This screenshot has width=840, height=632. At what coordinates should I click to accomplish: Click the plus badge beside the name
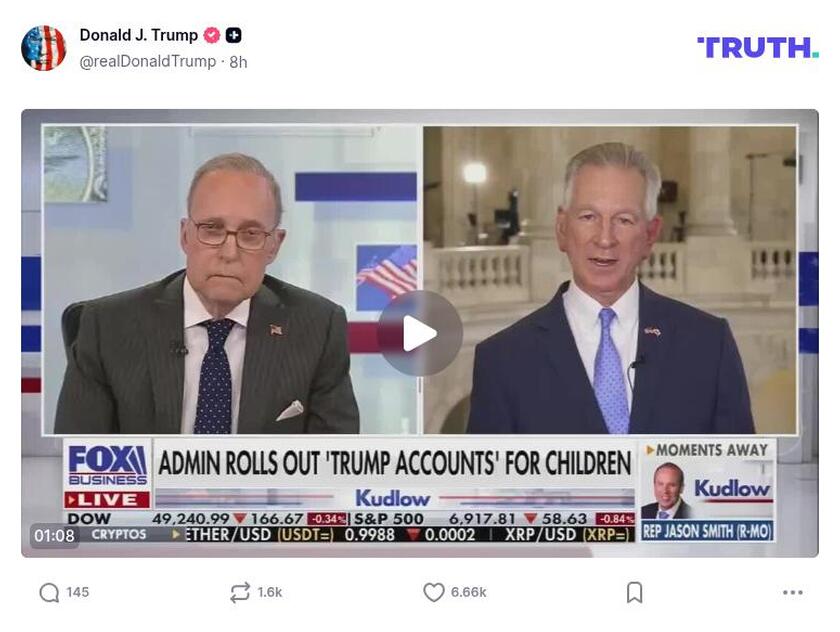[x=233, y=35]
